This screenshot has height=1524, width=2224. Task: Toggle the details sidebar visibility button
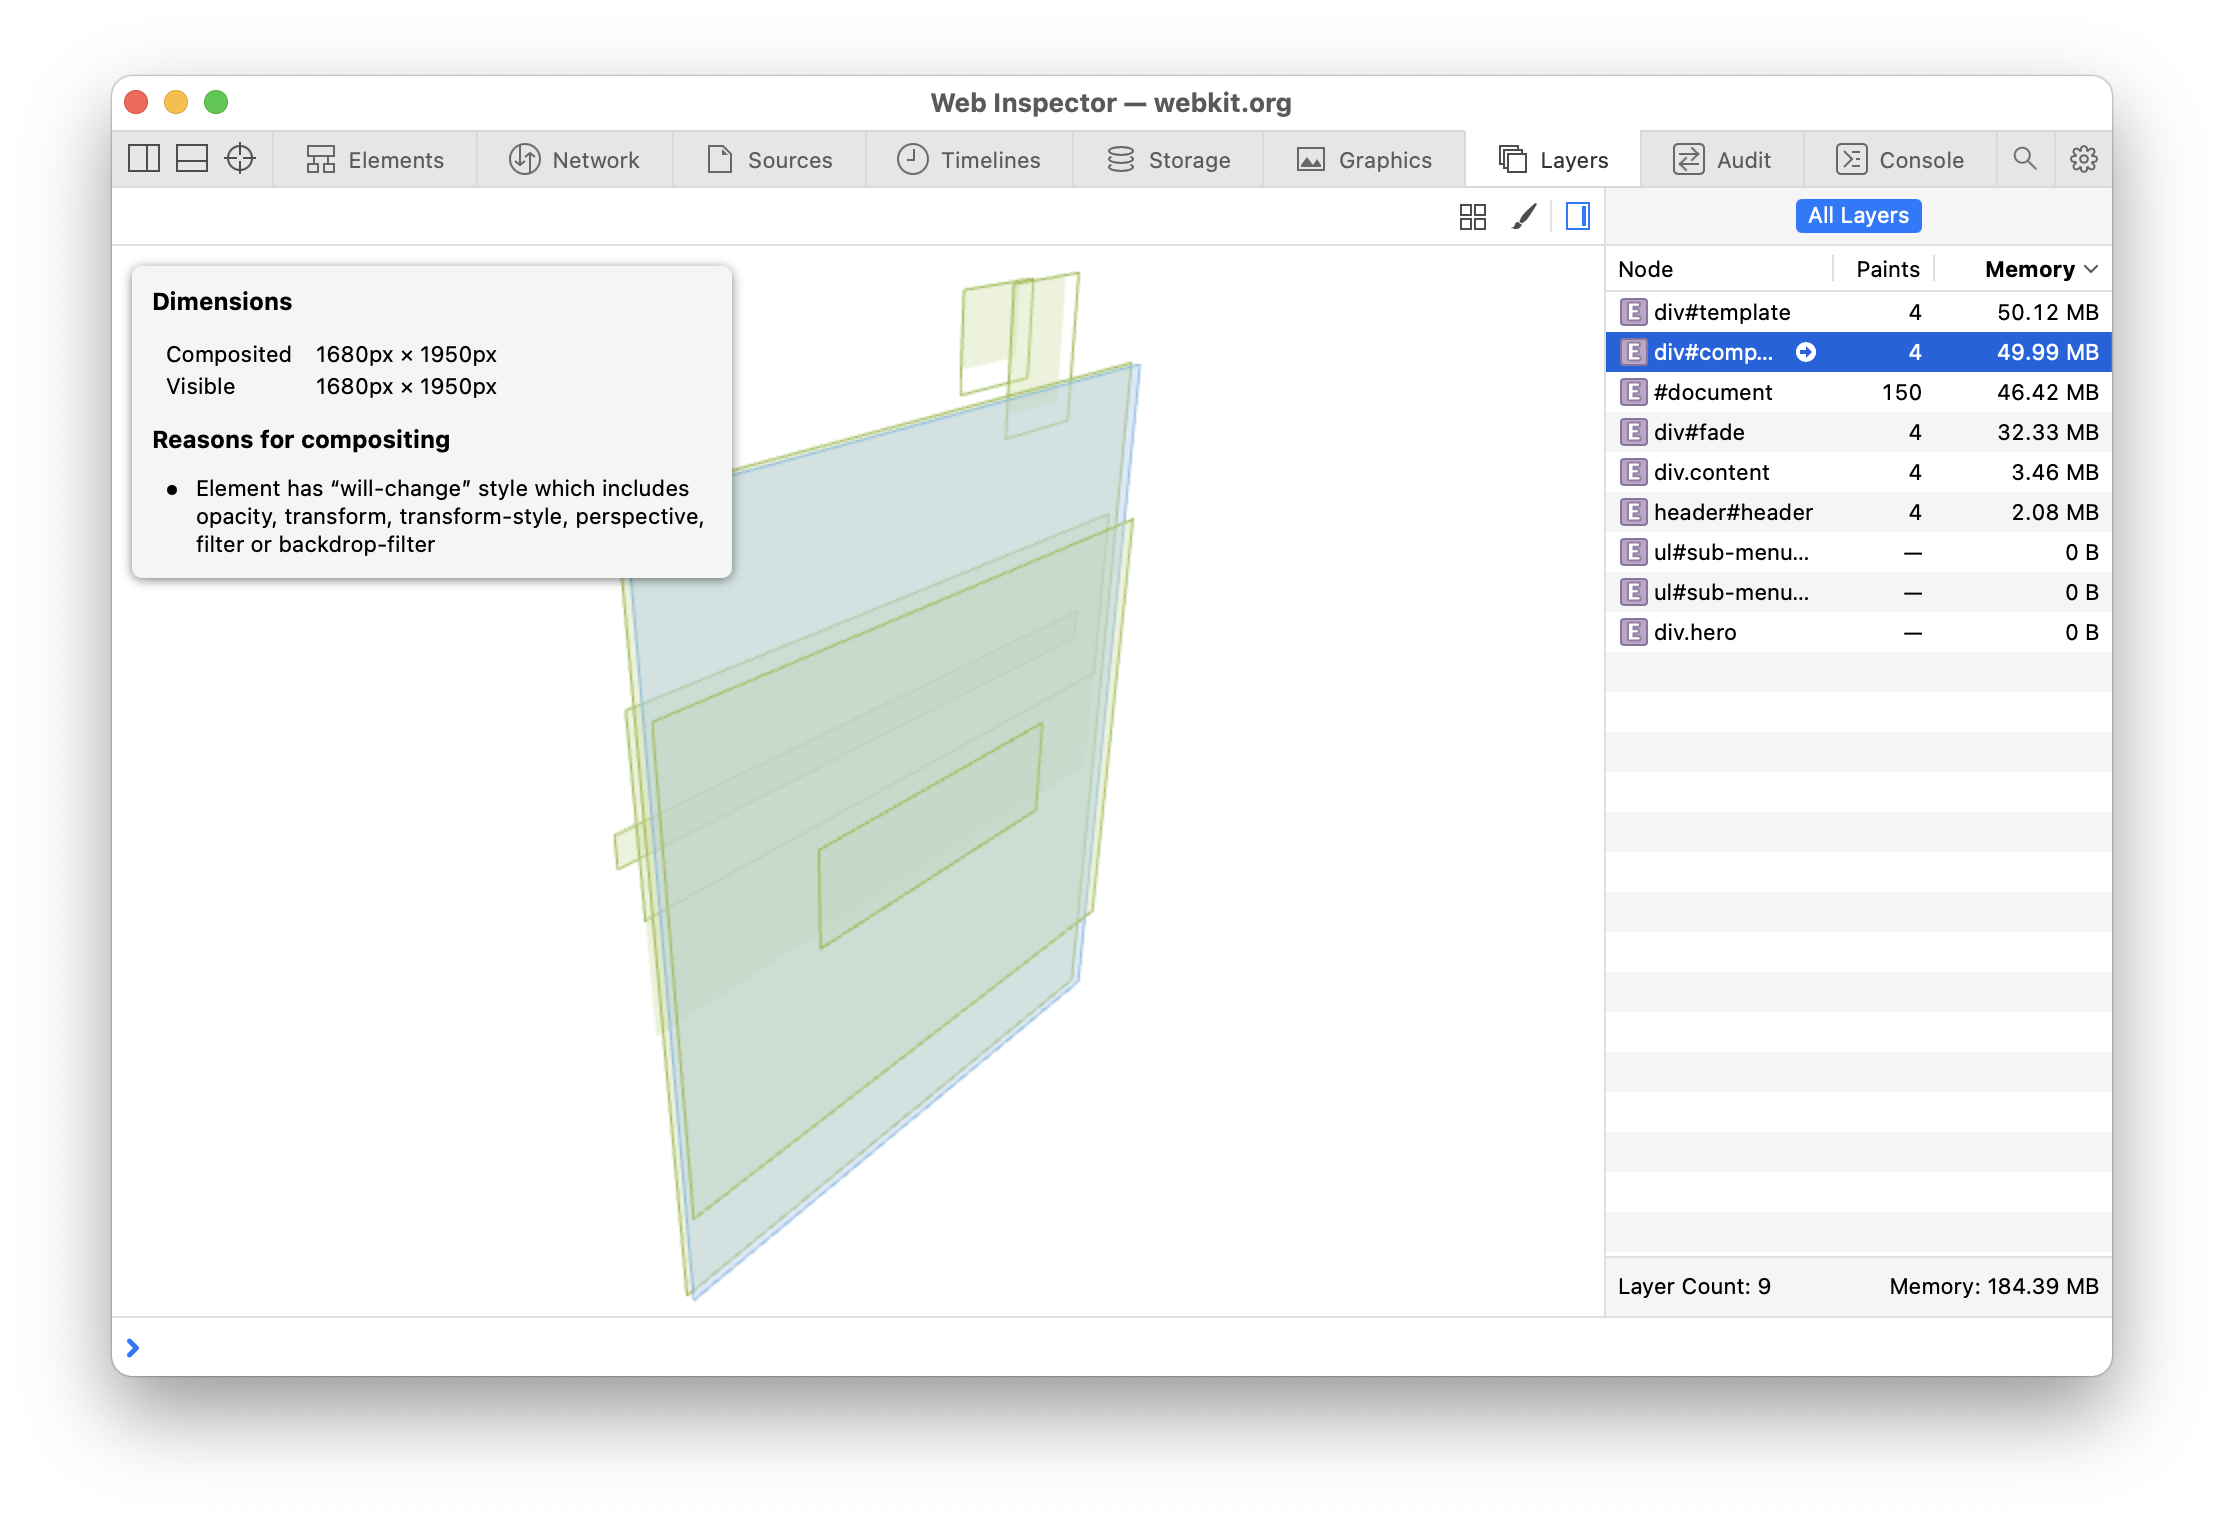(1578, 217)
